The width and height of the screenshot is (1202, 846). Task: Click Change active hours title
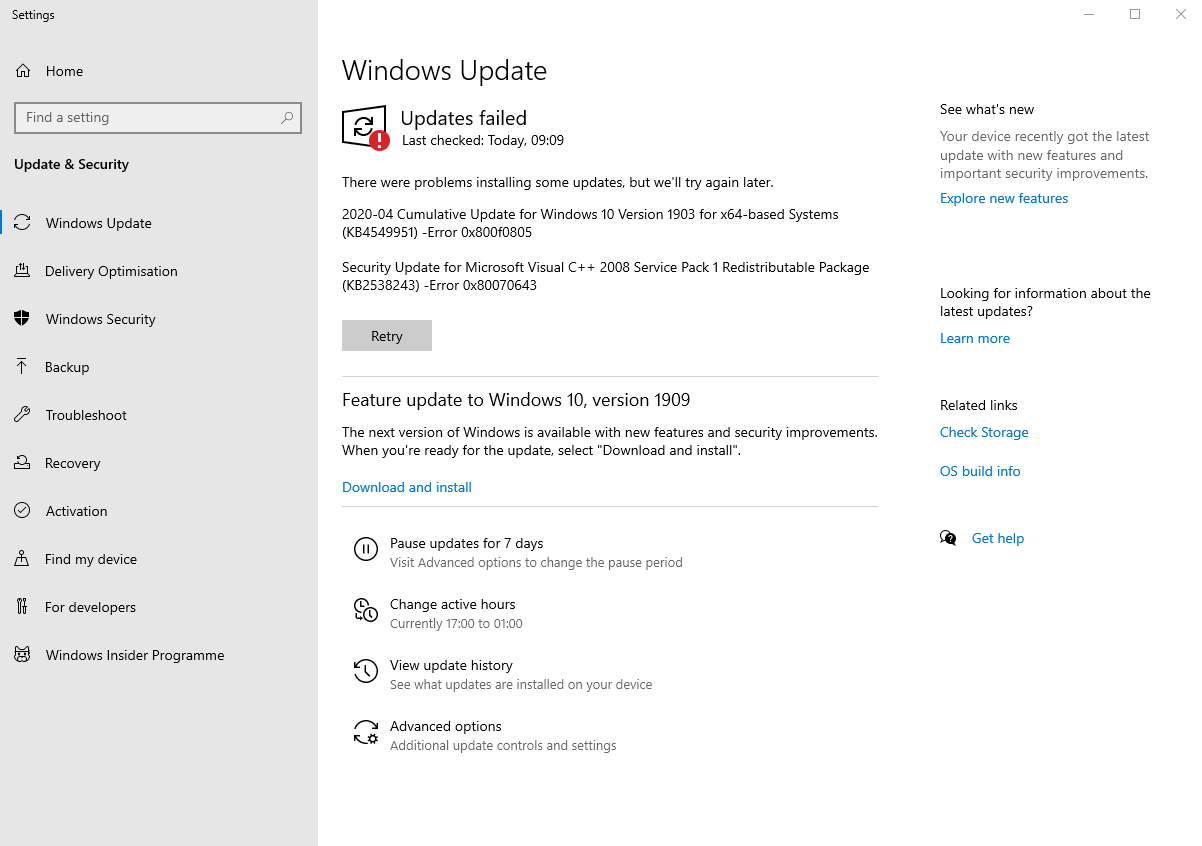coord(453,604)
